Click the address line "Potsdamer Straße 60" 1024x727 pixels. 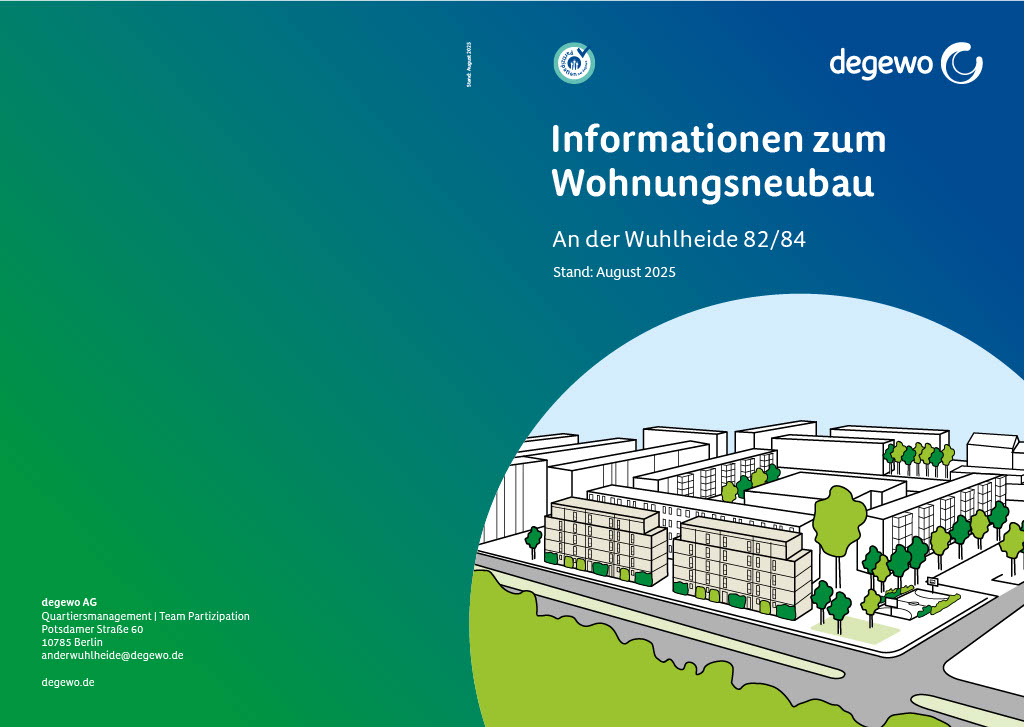tap(92, 629)
